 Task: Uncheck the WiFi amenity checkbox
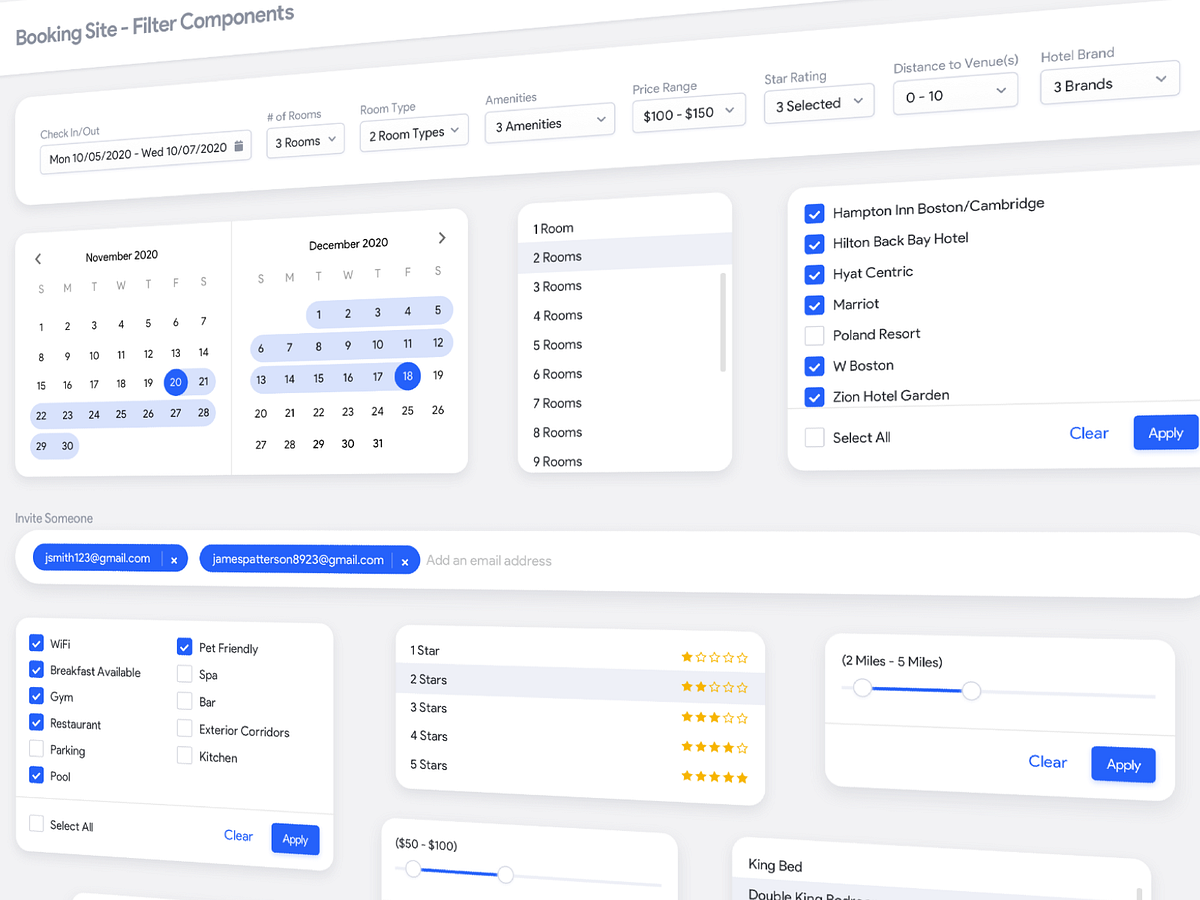click(x=36, y=643)
